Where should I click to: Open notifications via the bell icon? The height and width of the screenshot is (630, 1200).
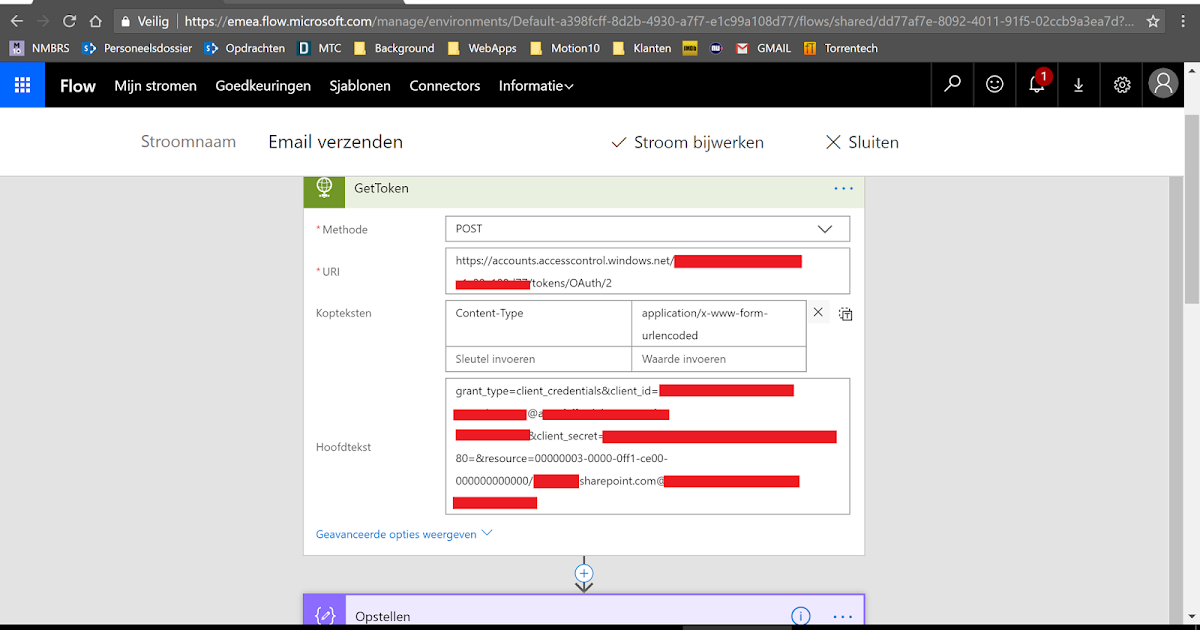[x=1036, y=85]
